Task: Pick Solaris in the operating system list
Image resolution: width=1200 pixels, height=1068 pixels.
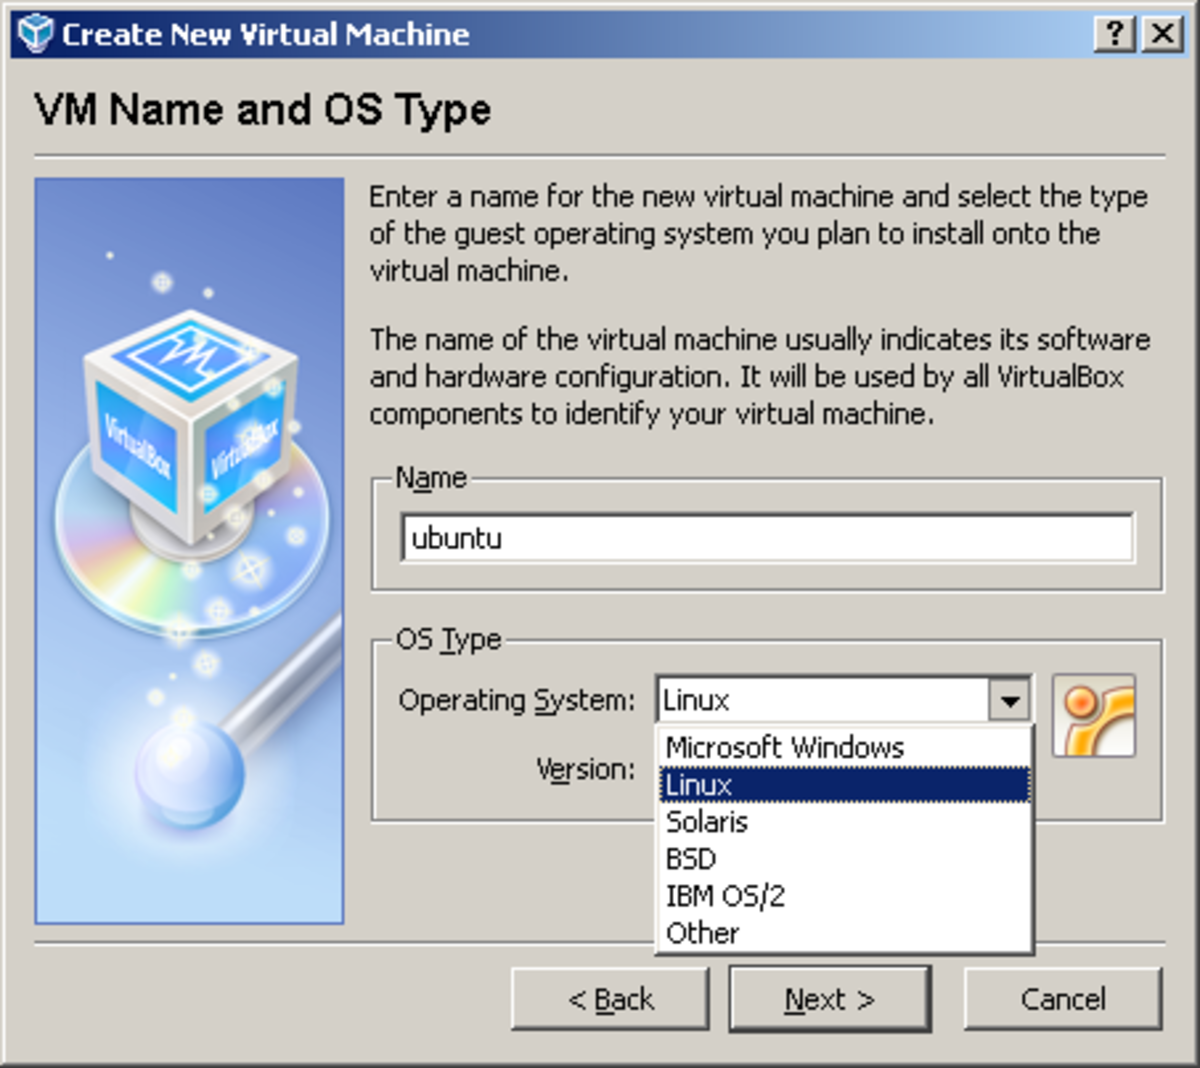Action: coord(707,822)
